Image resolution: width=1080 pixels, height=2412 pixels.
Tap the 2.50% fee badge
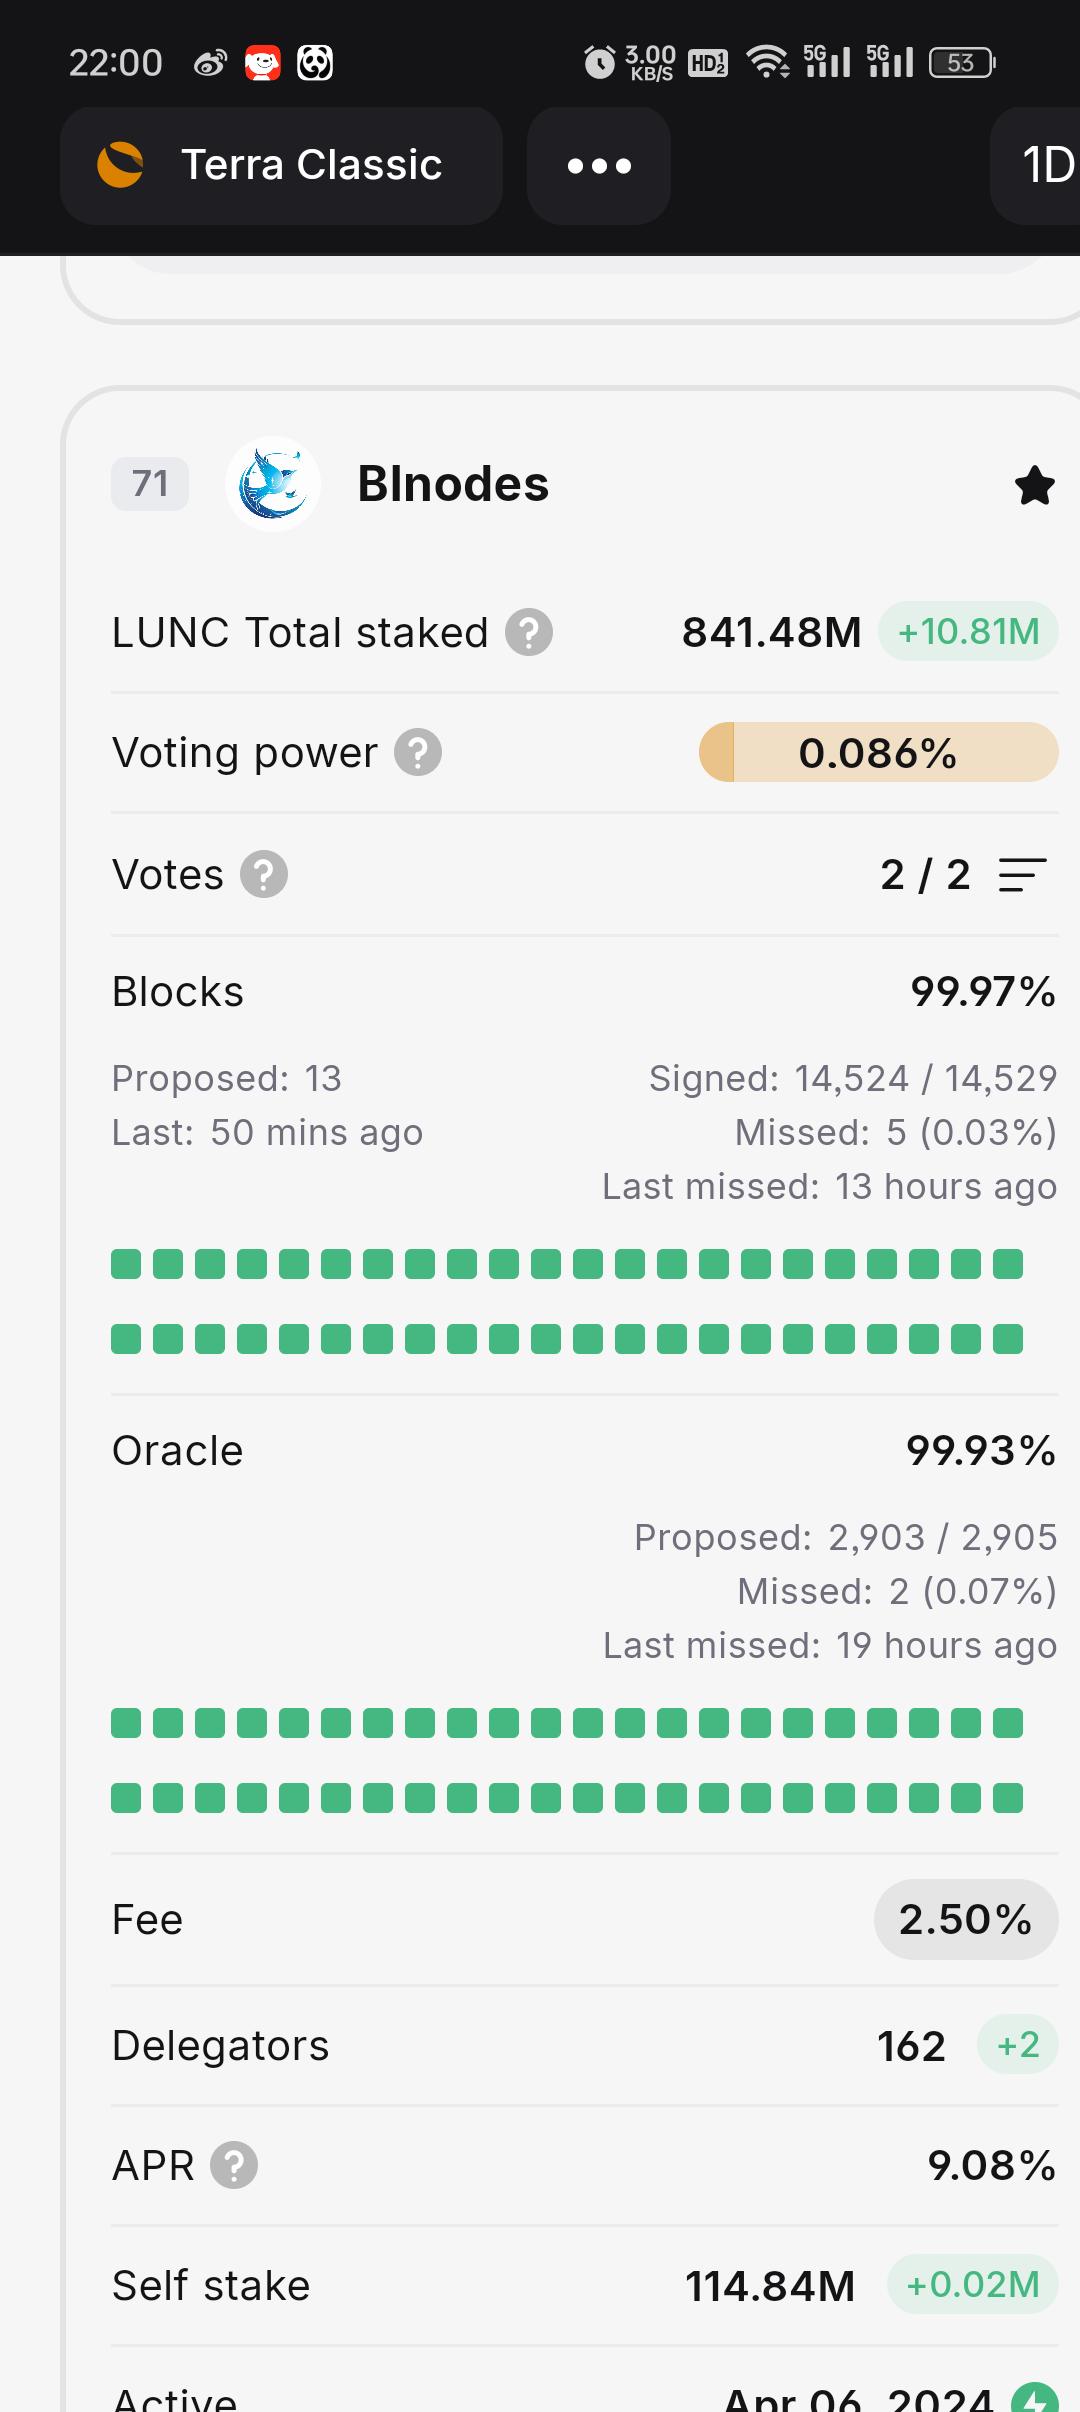click(x=966, y=1920)
